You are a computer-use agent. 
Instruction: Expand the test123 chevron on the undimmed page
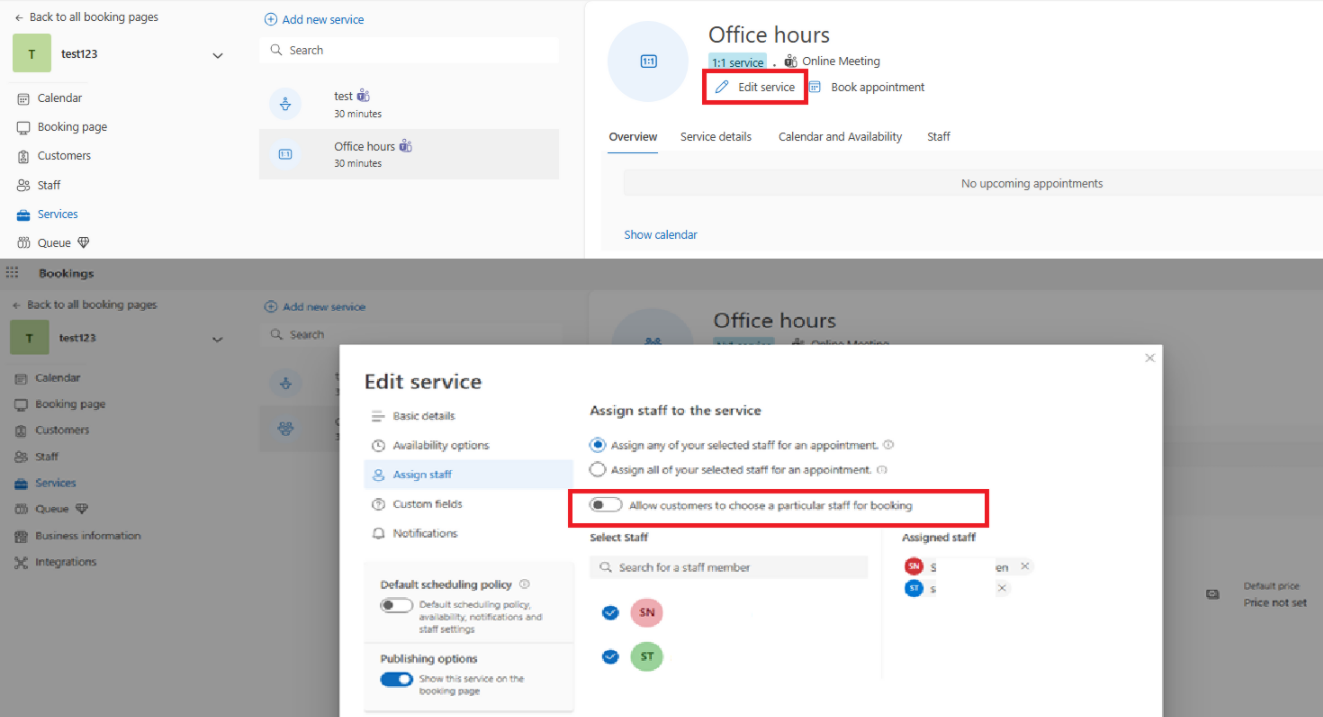point(218,56)
